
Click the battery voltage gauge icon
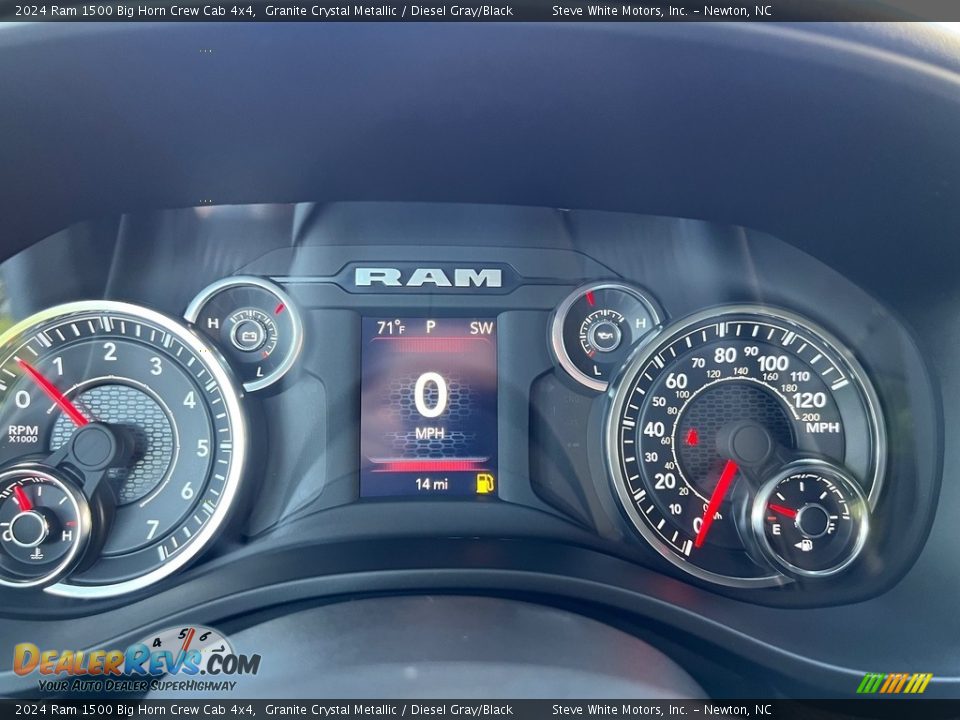[x=249, y=336]
